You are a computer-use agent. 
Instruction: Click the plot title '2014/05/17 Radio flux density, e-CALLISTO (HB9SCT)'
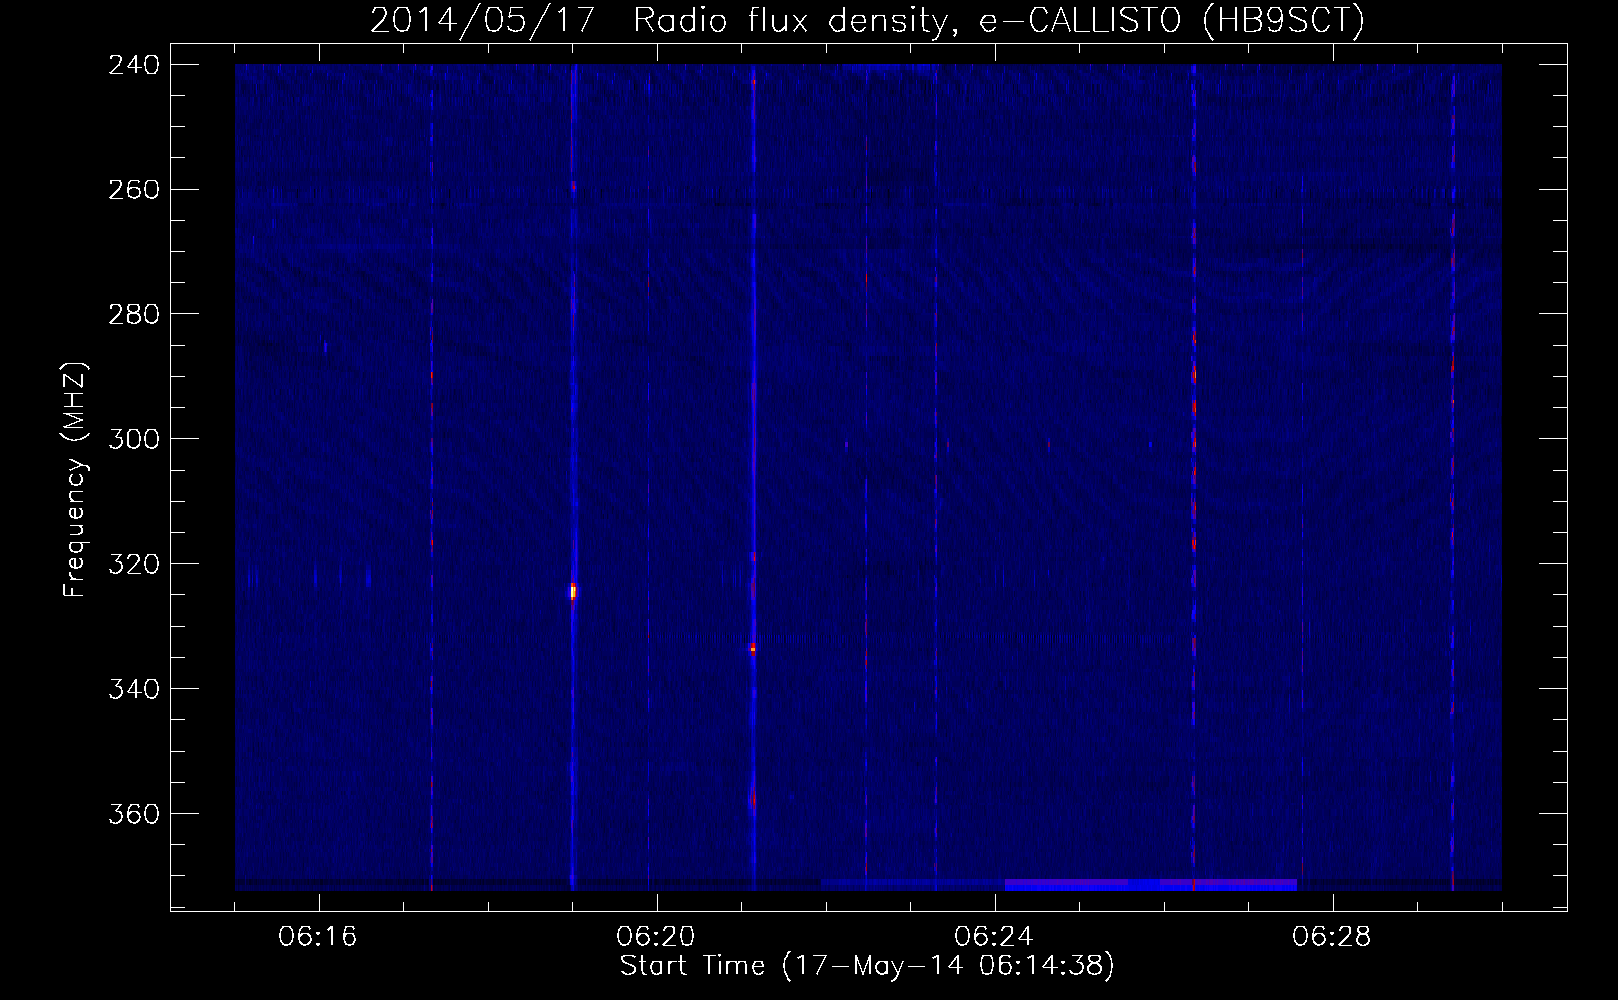[x=867, y=20]
